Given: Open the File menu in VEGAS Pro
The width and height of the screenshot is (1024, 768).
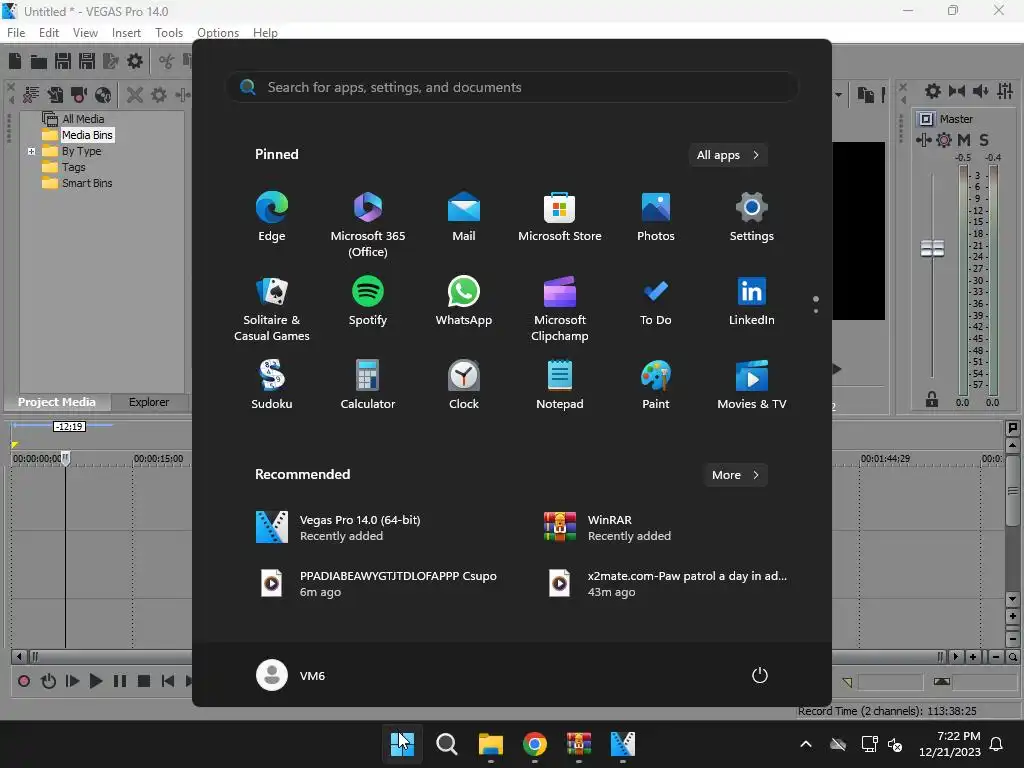Looking at the screenshot, I should (x=16, y=33).
